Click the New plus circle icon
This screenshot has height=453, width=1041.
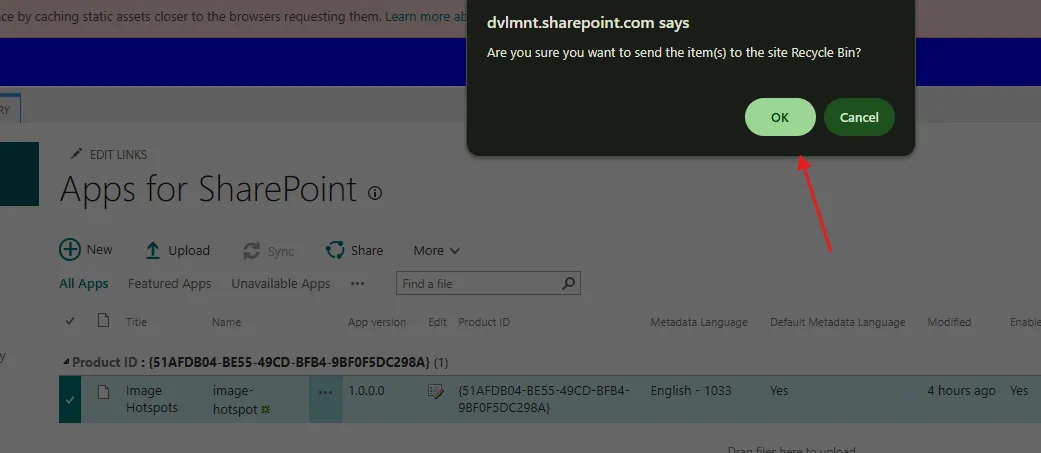click(x=70, y=250)
